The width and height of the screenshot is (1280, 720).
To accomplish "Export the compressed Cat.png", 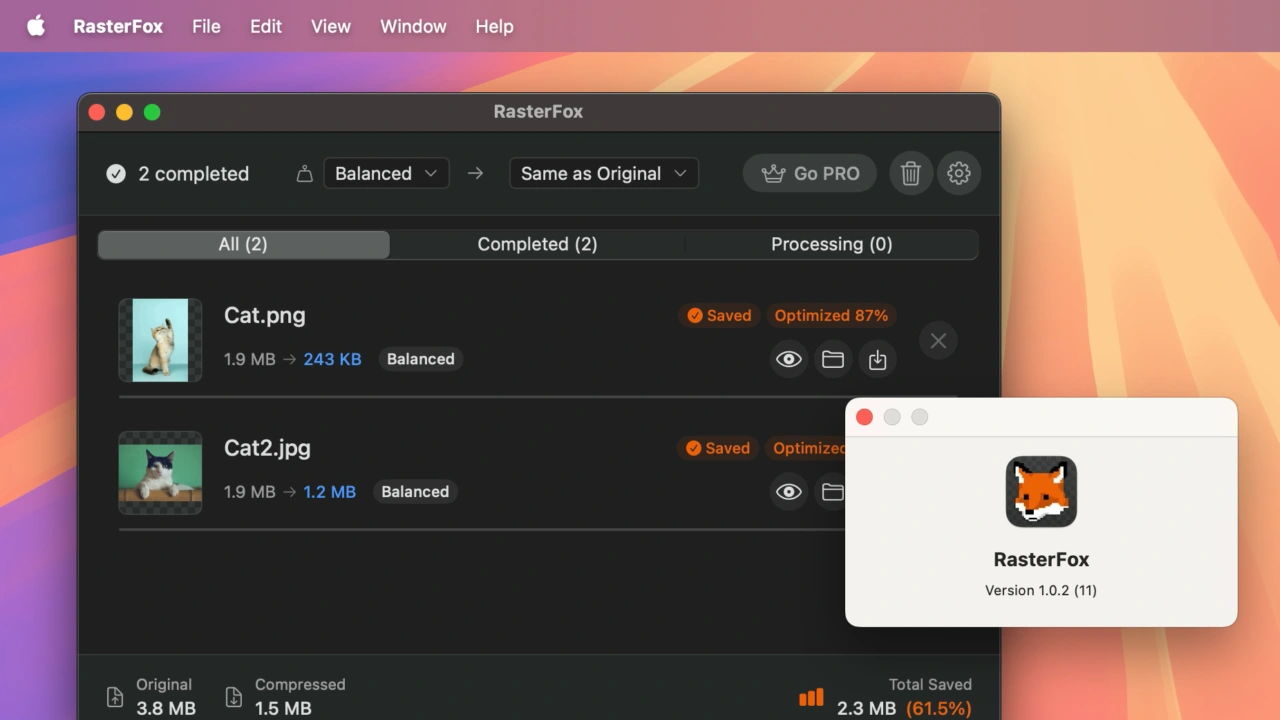I will coord(878,359).
